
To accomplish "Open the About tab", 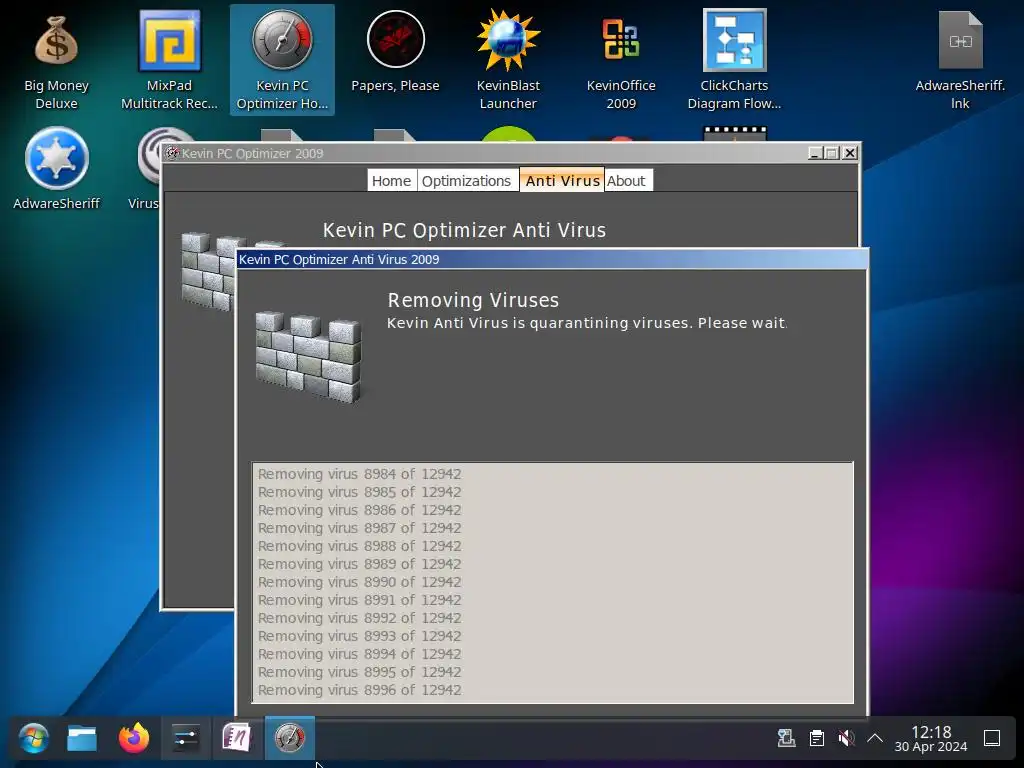I will pyautogui.click(x=626, y=181).
